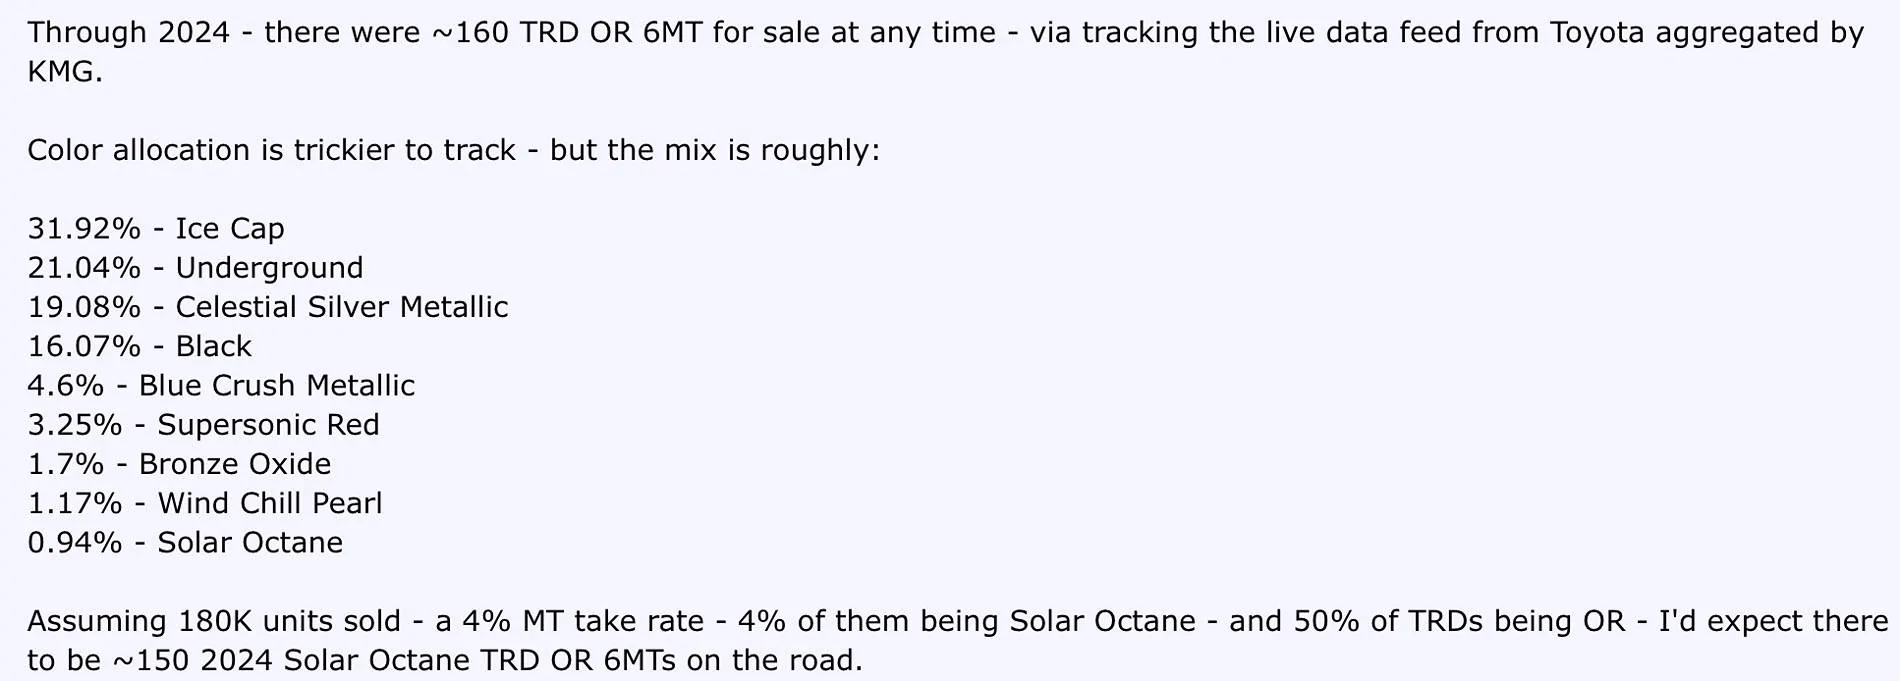The width and height of the screenshot is (1900, 681).
Task: Click the text 'KMG.' on second line
Action: (x=65, y=72)
